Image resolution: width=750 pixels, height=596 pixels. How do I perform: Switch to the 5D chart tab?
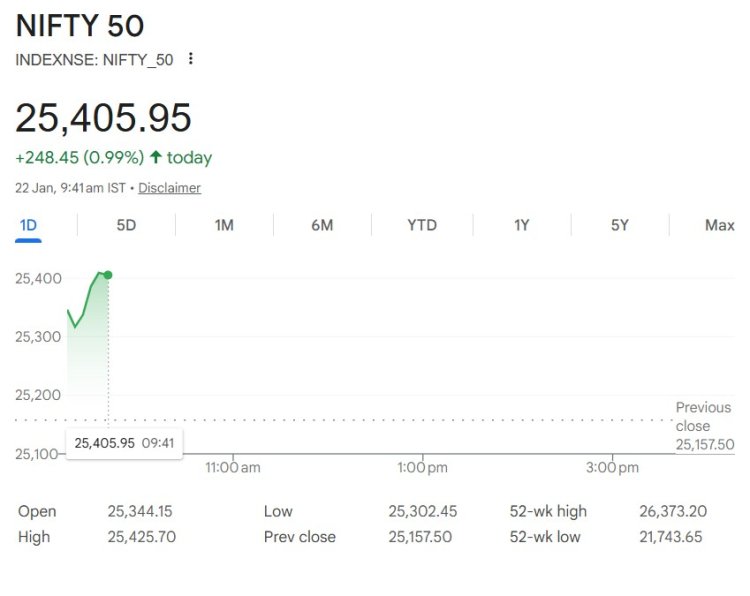[126, 225]
